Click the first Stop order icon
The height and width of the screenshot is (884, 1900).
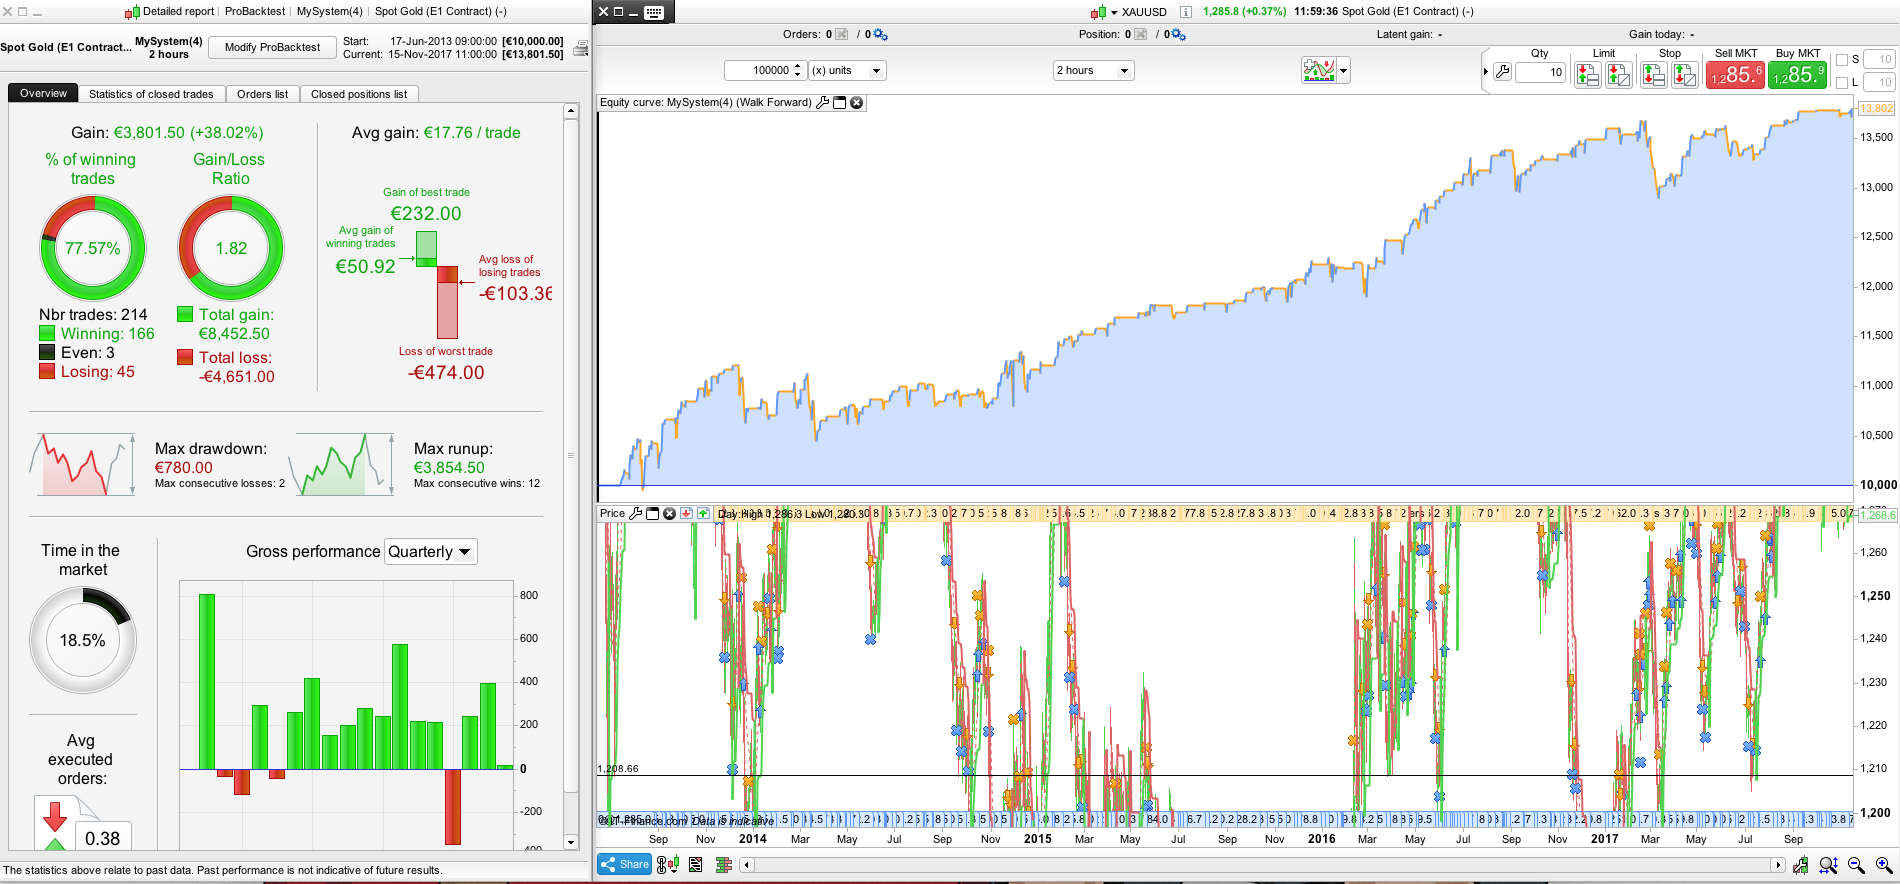pos(1653,74)
